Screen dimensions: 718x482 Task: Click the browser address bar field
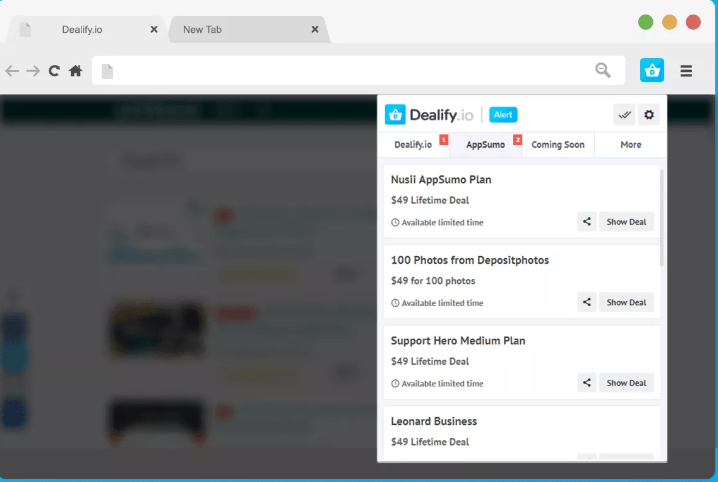359,70
